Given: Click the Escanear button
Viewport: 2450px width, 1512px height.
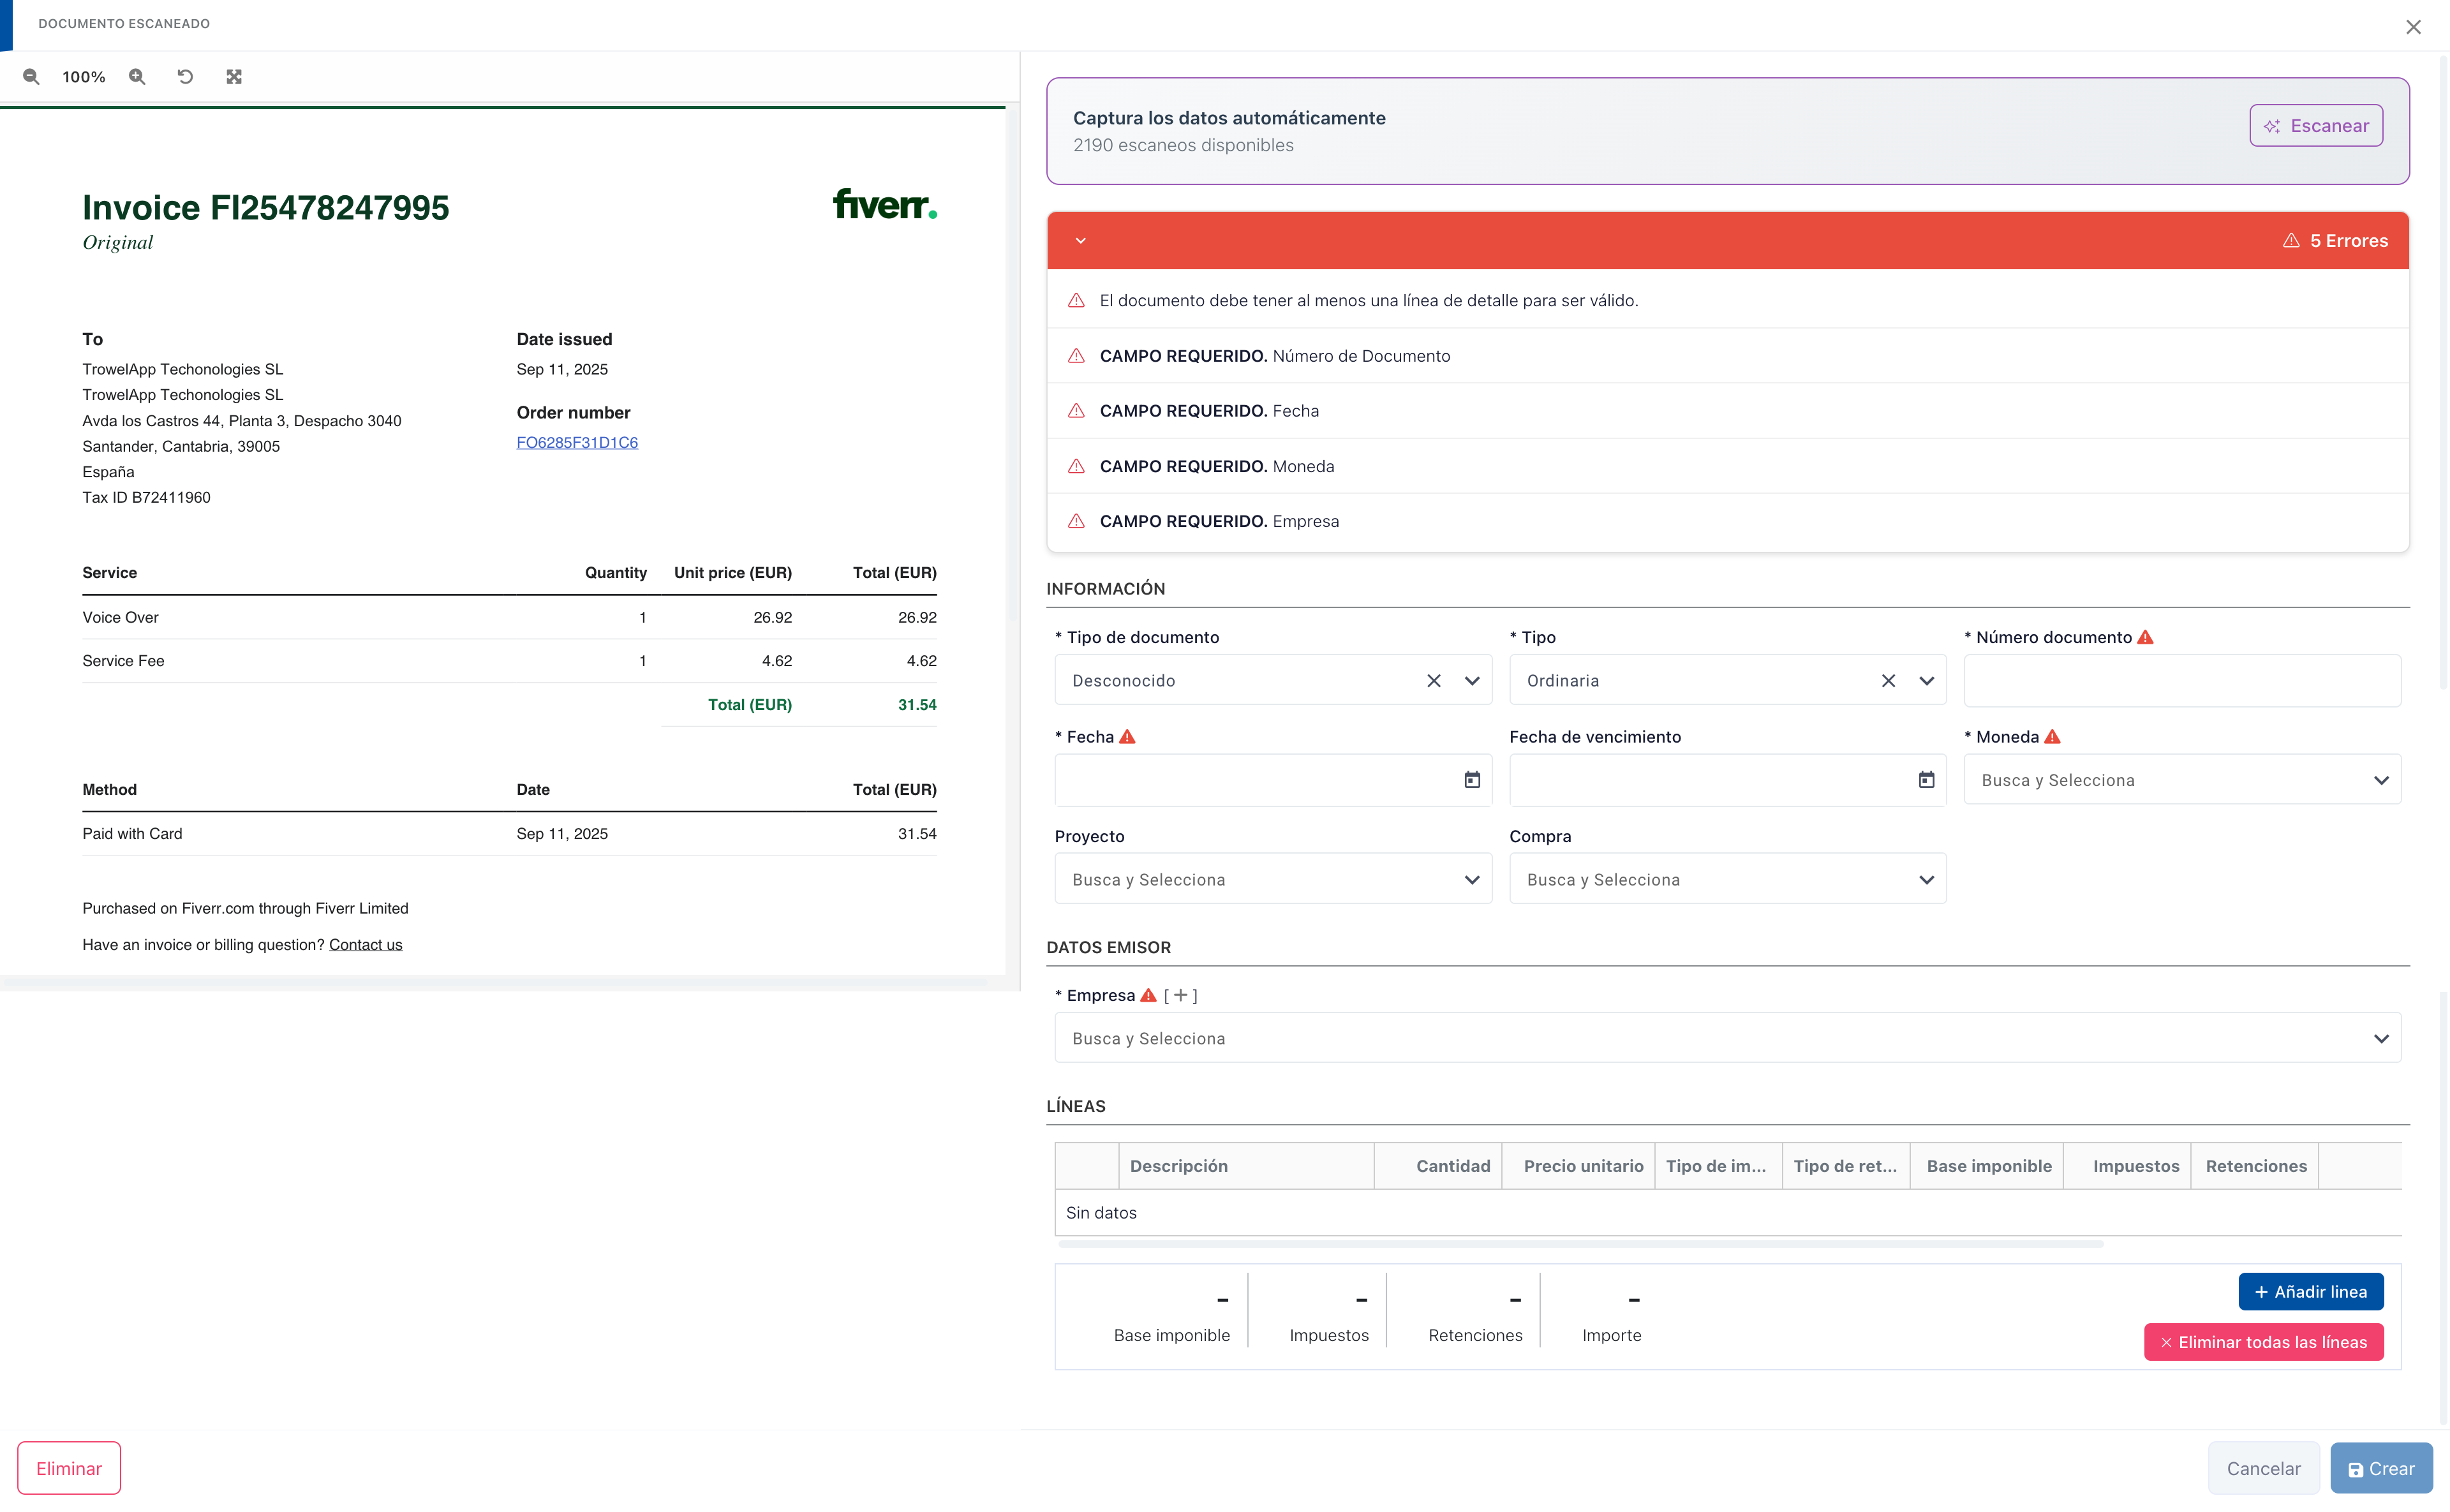Looking at the screenshot, I should pos(2316,126).
